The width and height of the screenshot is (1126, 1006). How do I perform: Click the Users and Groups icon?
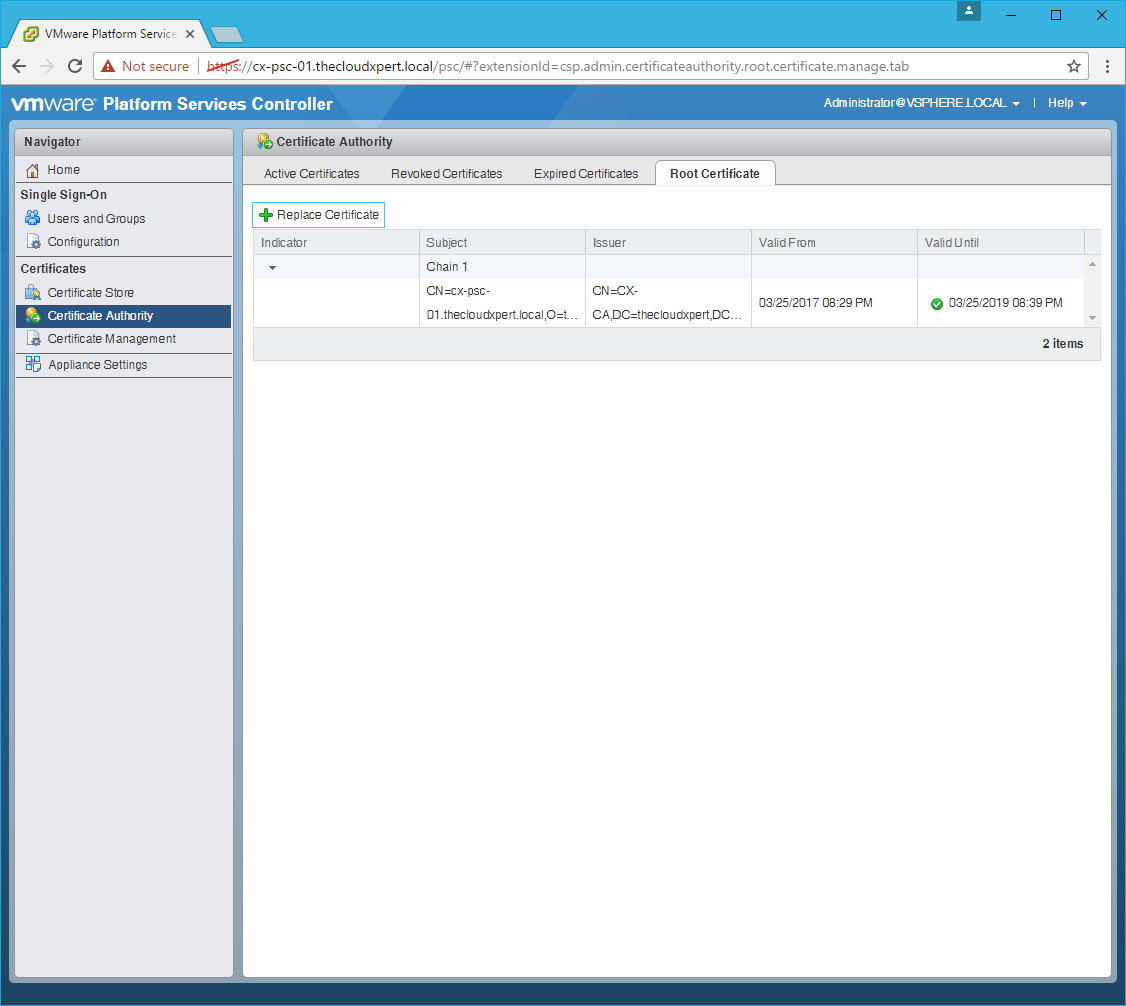click(33, 218)
